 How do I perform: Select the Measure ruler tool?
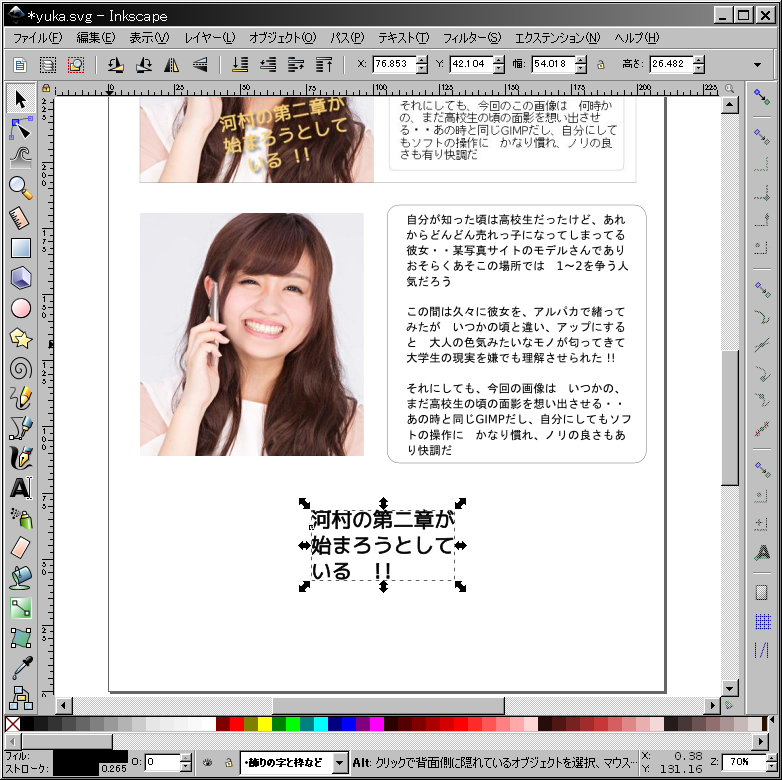click(20, 218)
